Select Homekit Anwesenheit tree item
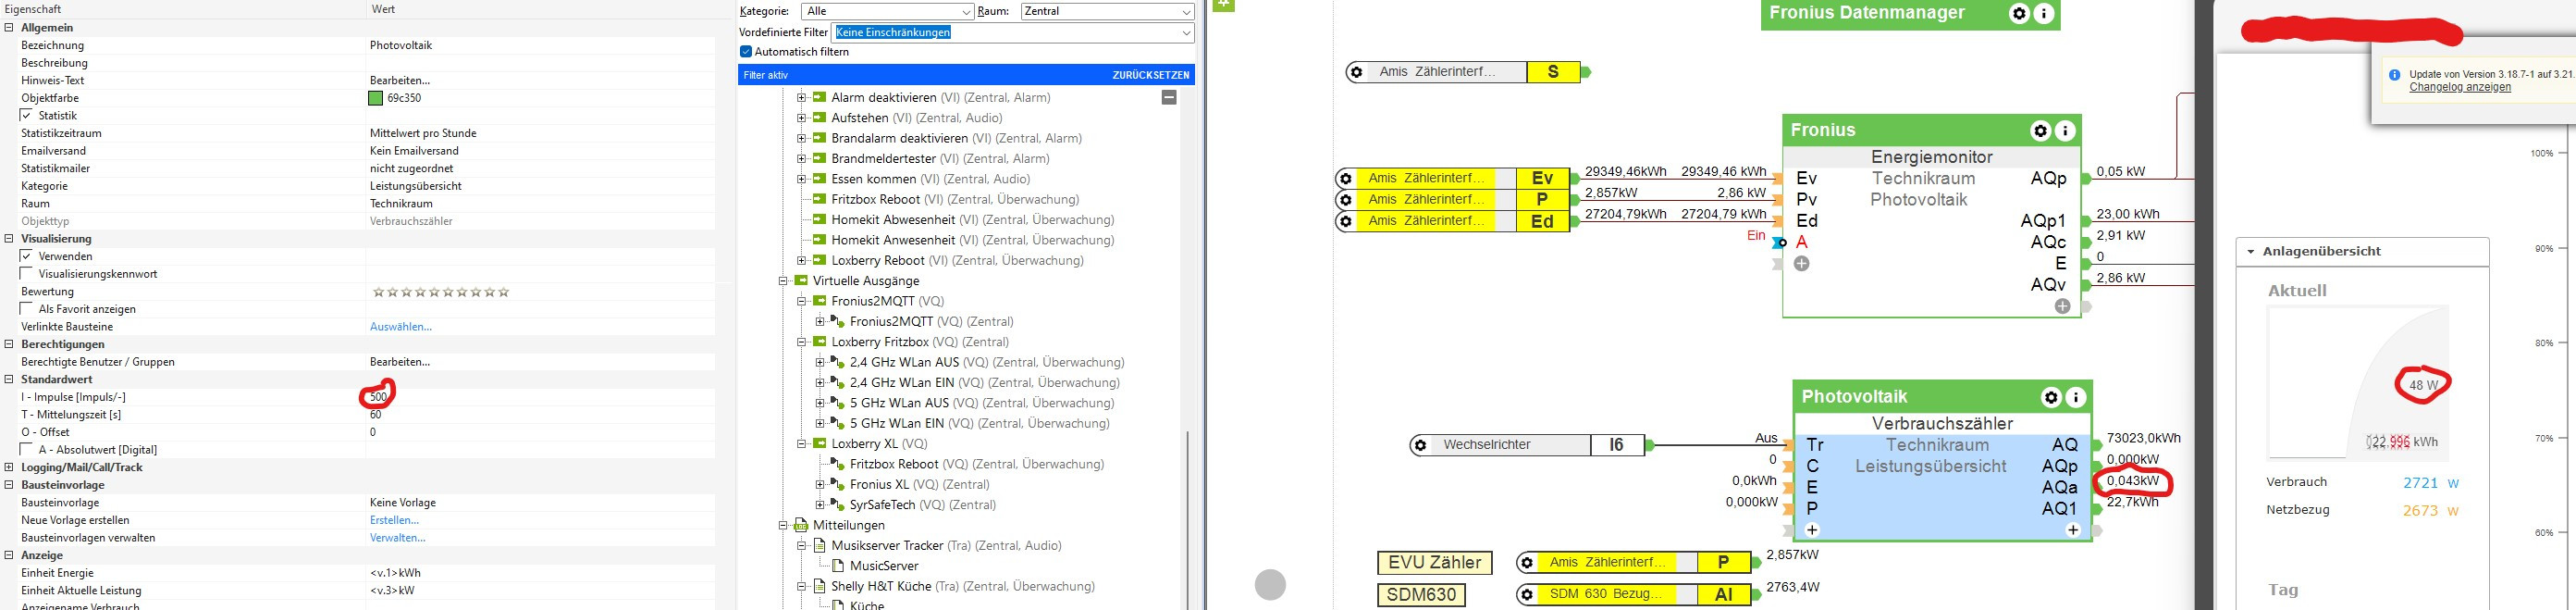The width and height of the screenshot is (2576, 610). [x=972, y=240]
